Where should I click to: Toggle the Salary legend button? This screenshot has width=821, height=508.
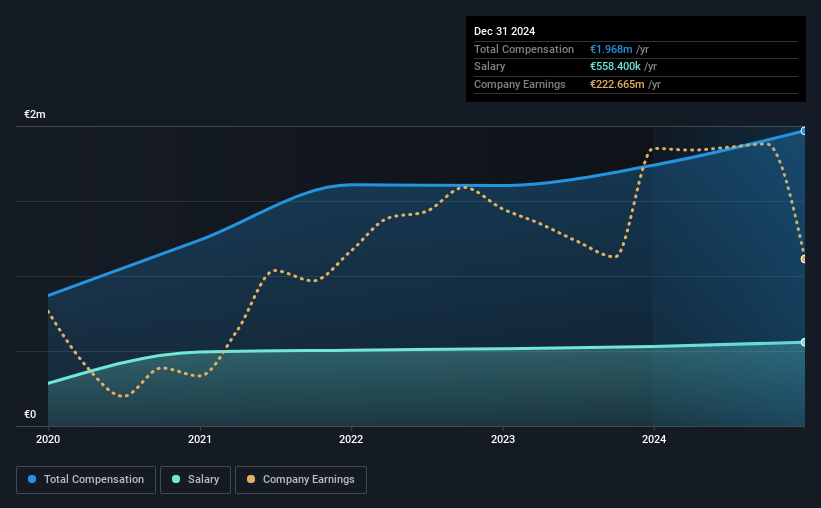tap(195, 480)
